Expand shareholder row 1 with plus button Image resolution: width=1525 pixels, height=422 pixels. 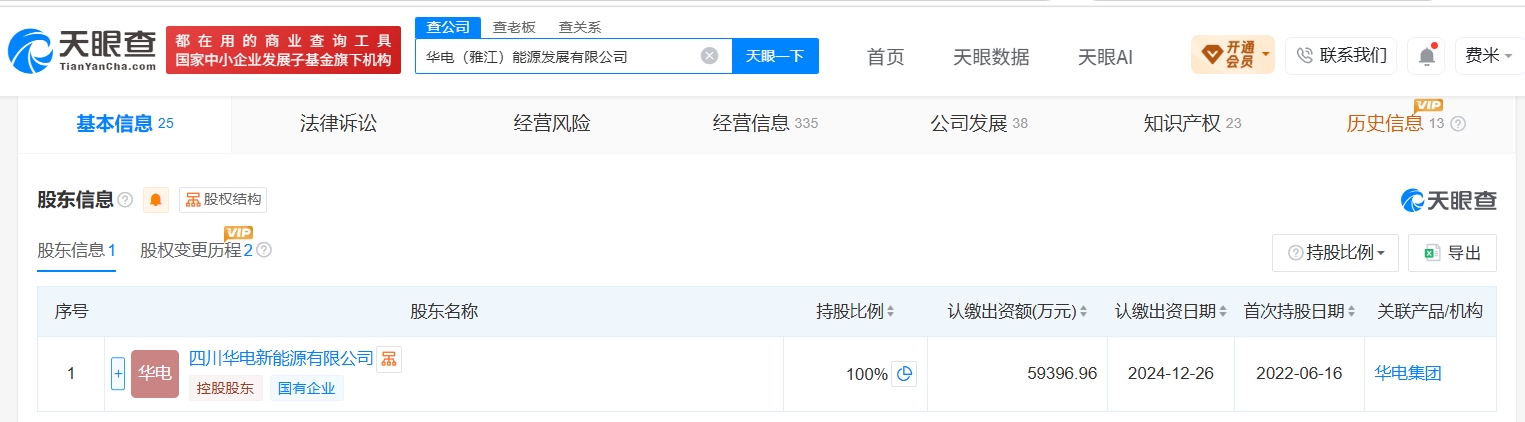118,374
